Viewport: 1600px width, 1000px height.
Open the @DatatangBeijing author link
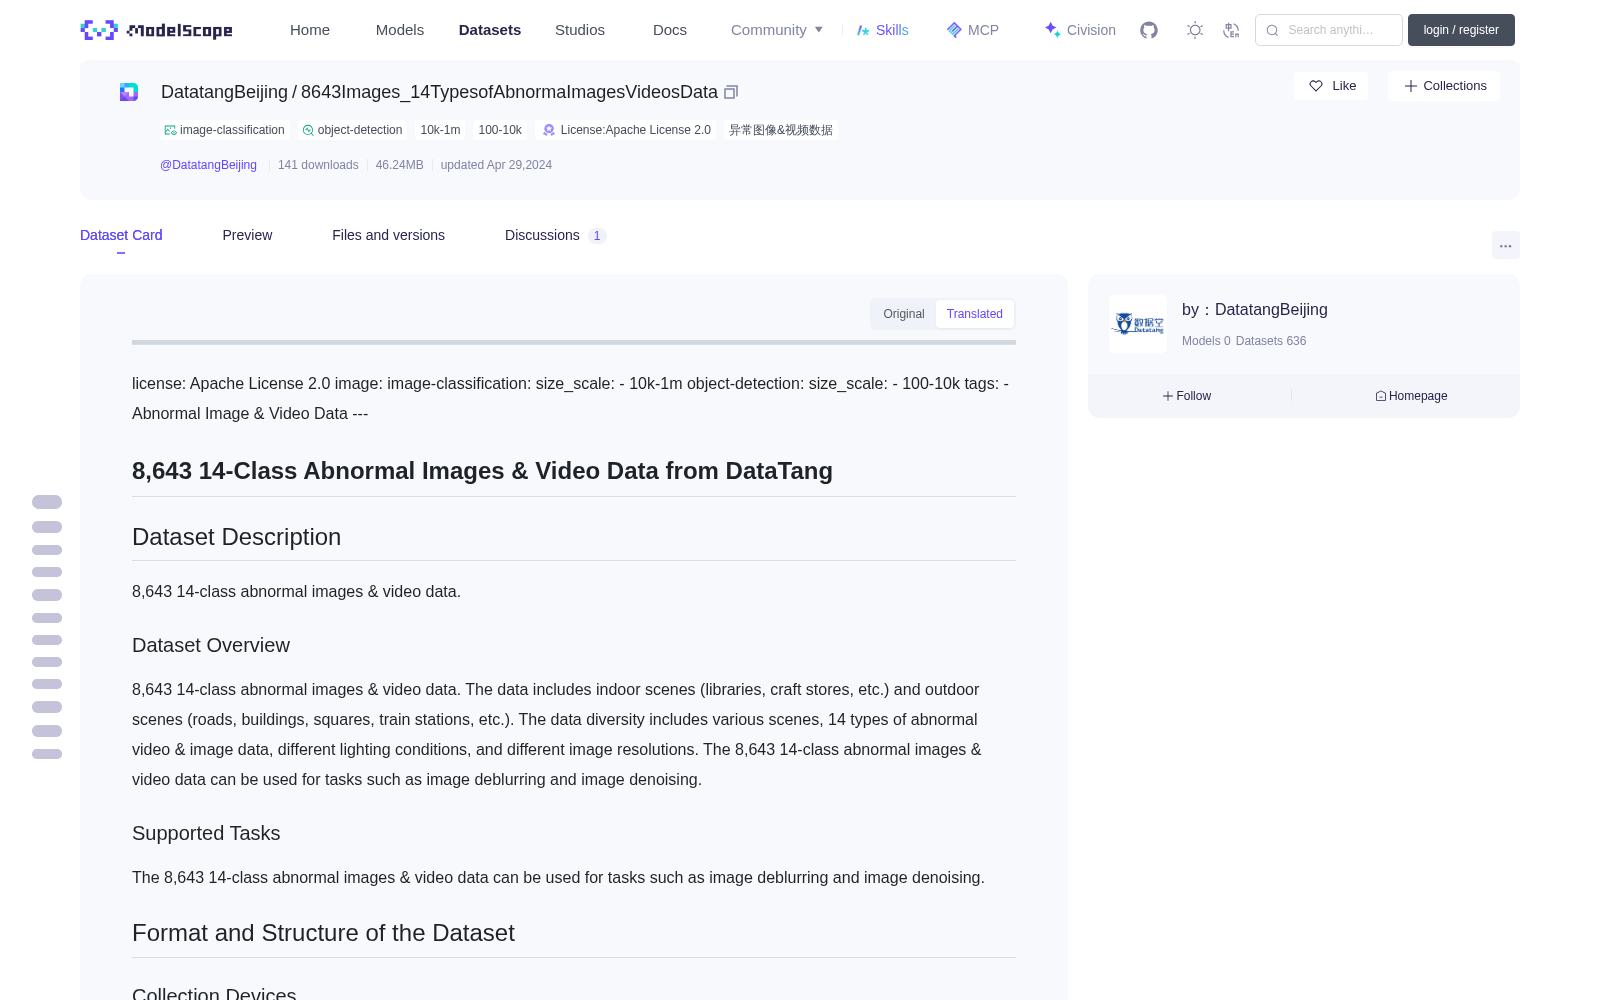point(208,165)
